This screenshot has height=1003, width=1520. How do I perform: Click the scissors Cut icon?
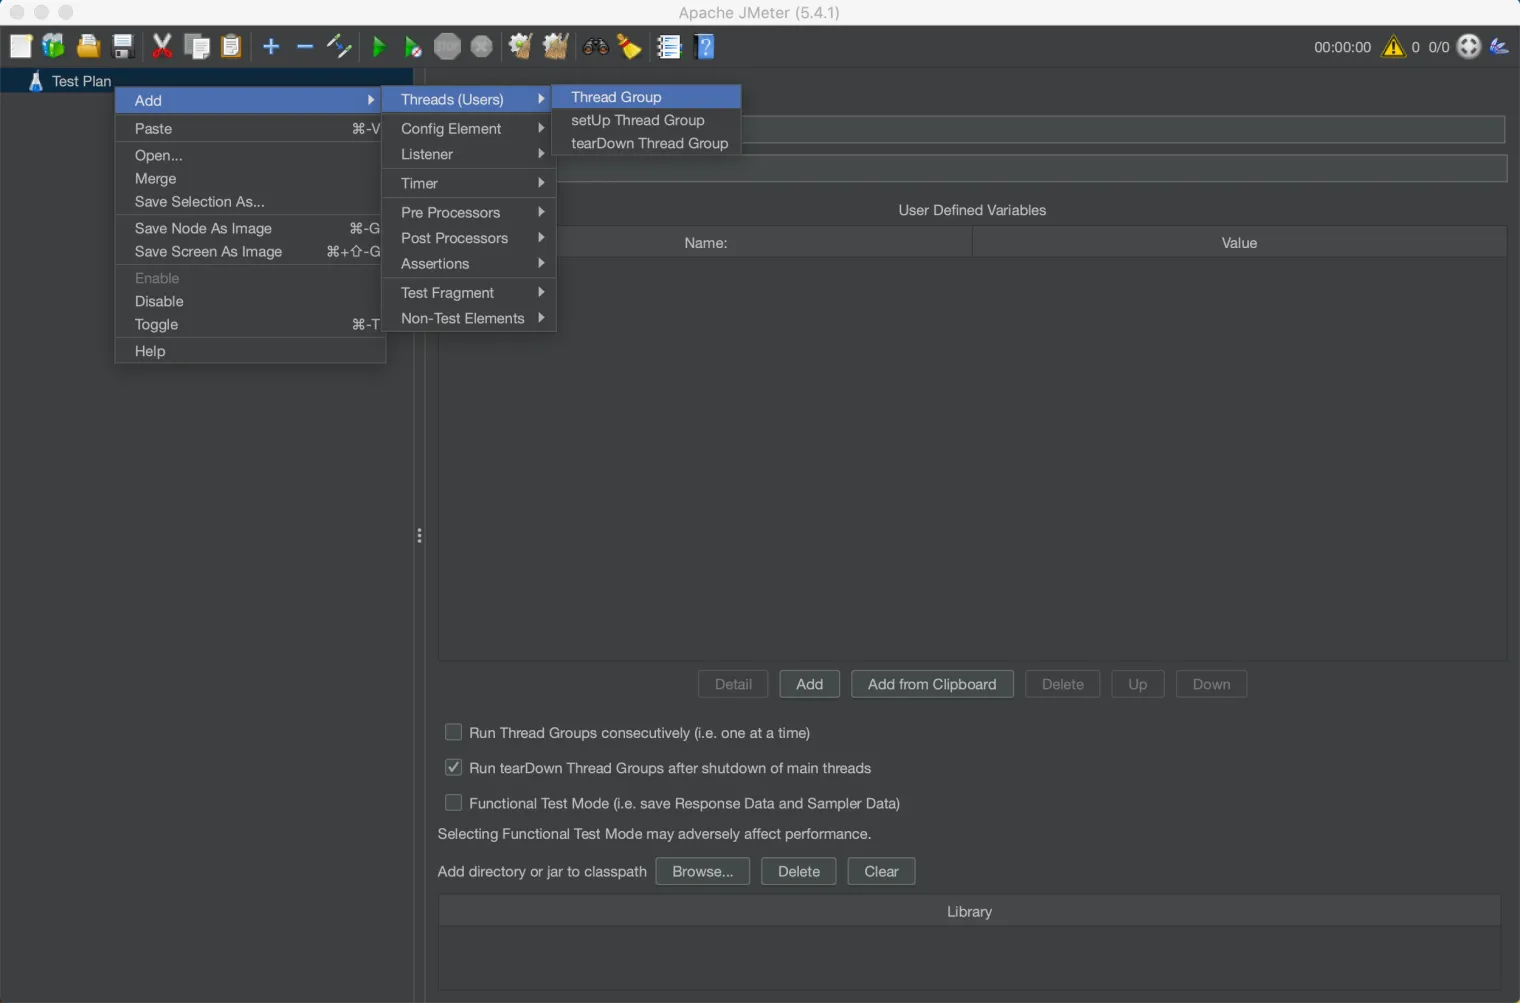tap(162, 47)
